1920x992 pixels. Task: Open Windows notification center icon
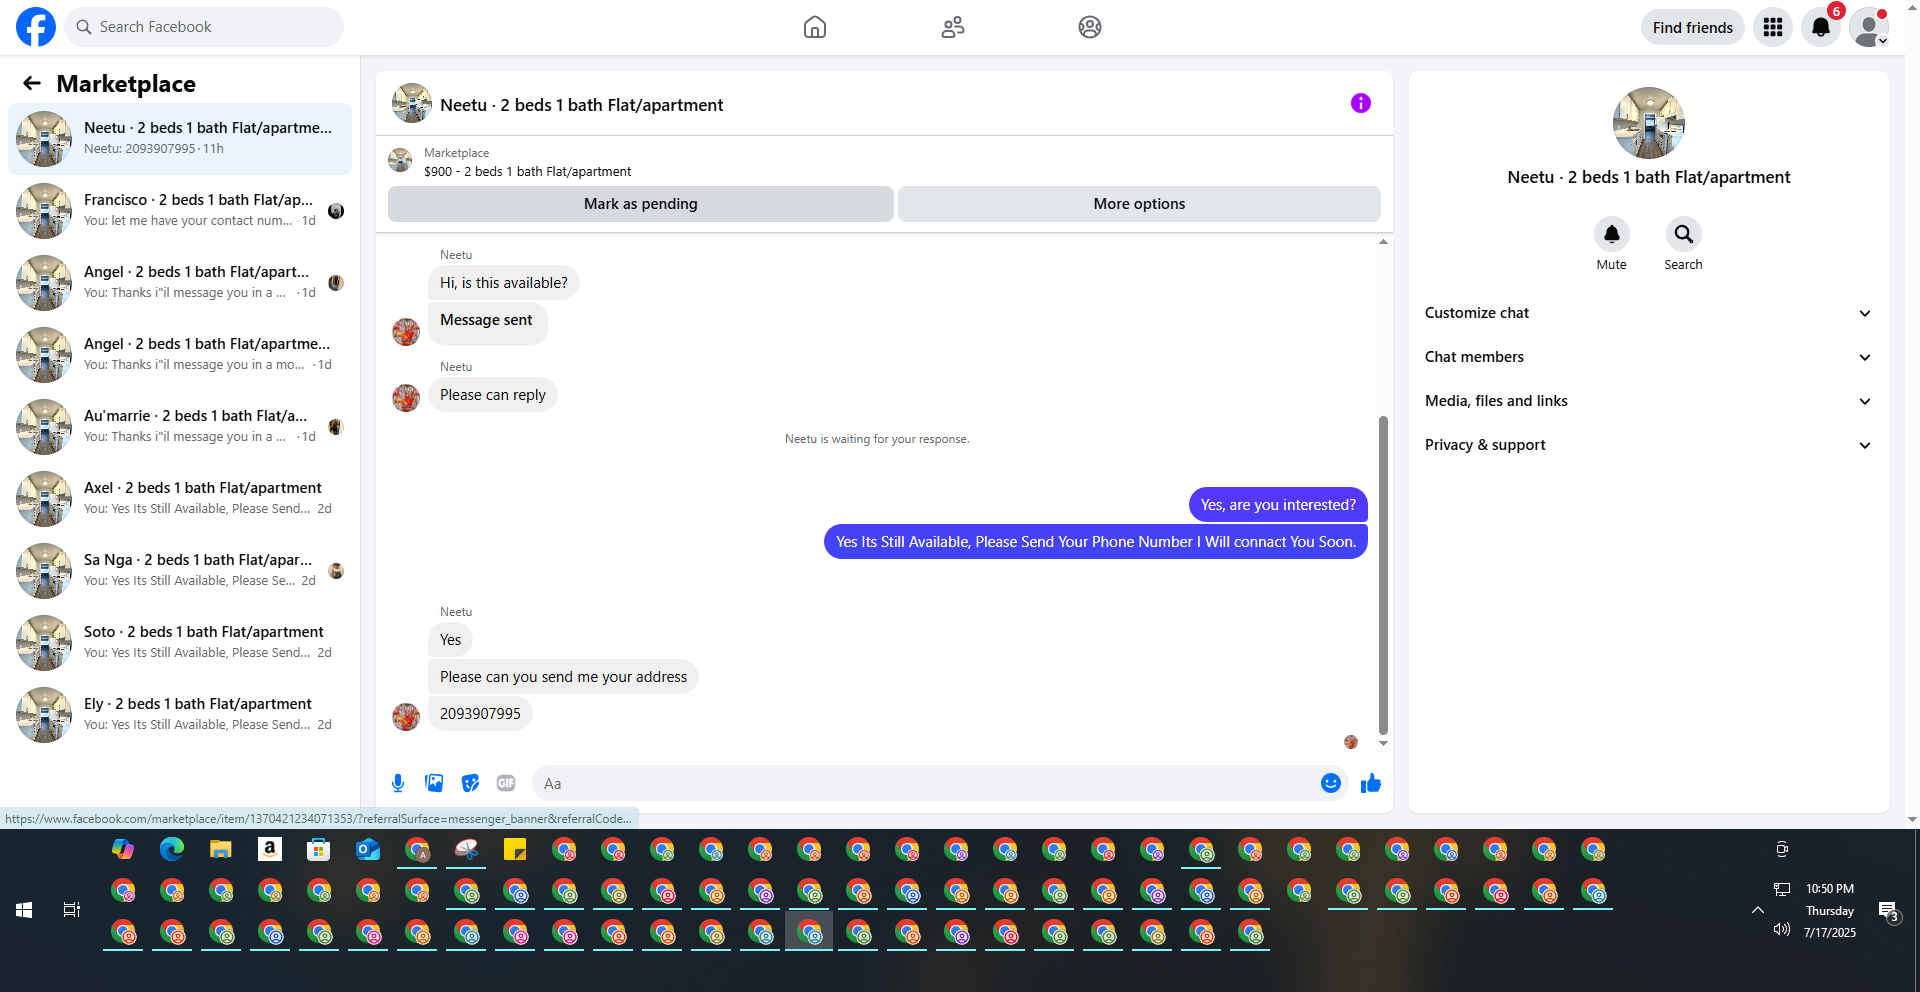tap(1888, 911)
